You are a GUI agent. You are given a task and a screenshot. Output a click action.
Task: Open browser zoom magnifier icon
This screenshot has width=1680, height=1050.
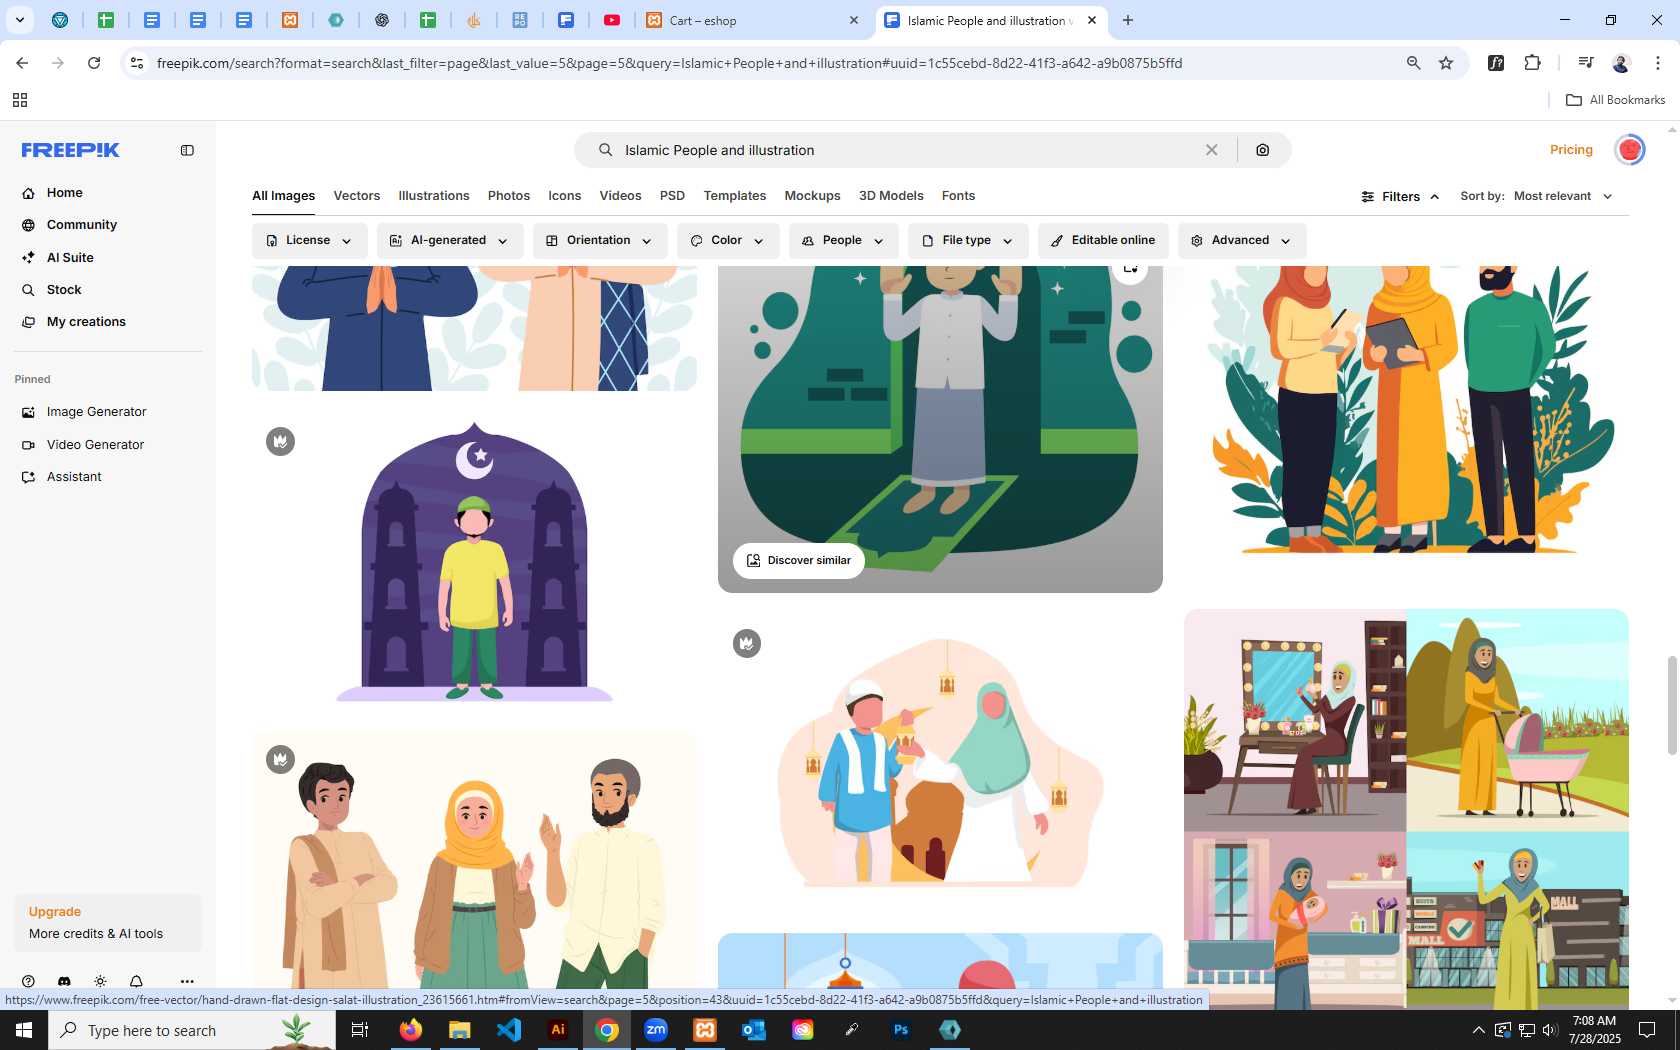1413,63
